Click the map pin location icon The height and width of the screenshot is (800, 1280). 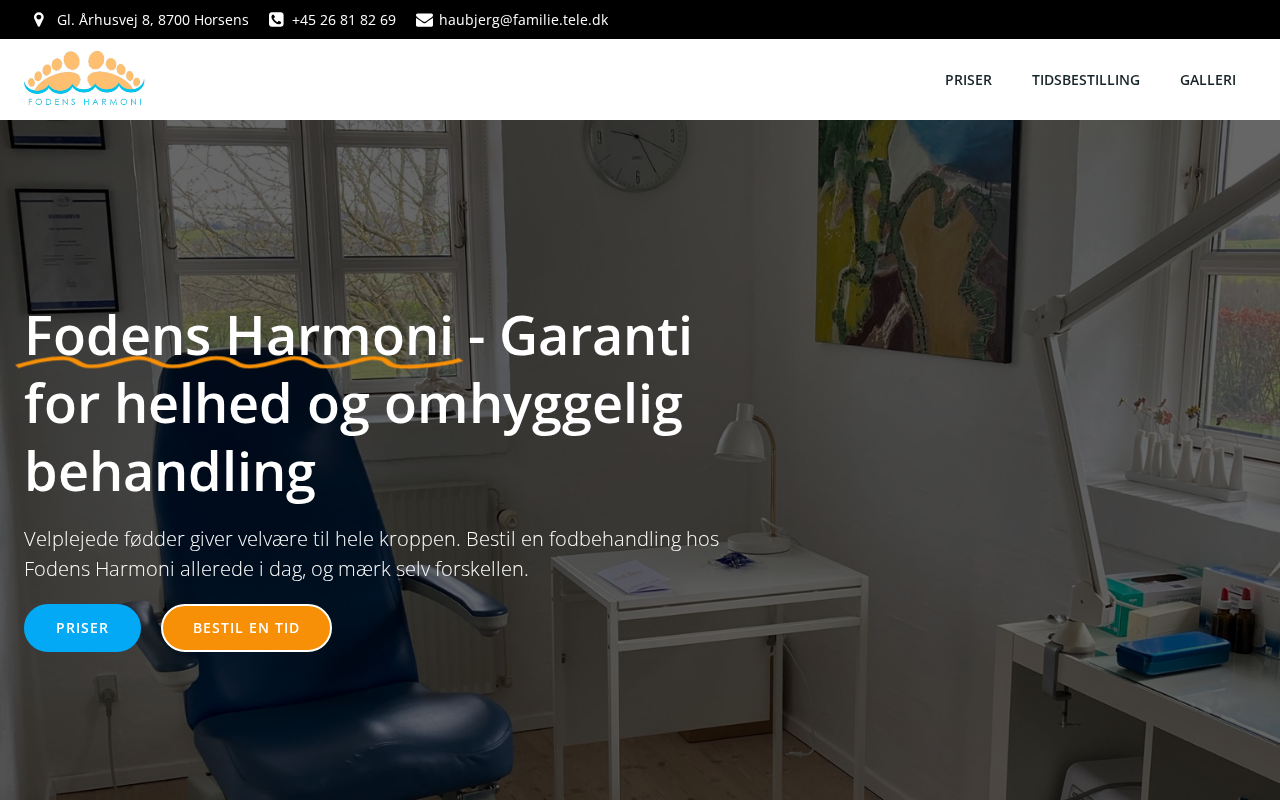[x=39, y=20]
